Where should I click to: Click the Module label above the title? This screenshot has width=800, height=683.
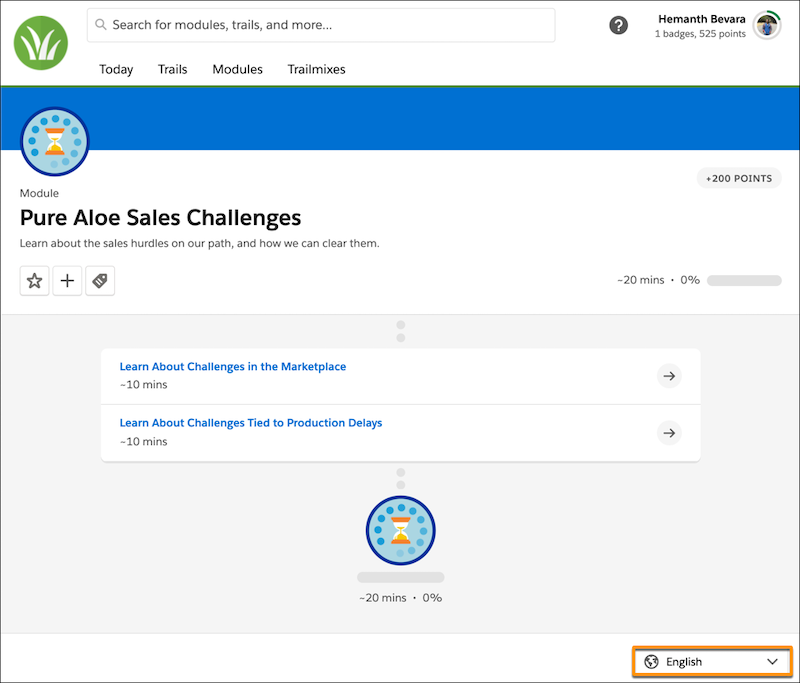pyautogui.click(x=39, y=193)
